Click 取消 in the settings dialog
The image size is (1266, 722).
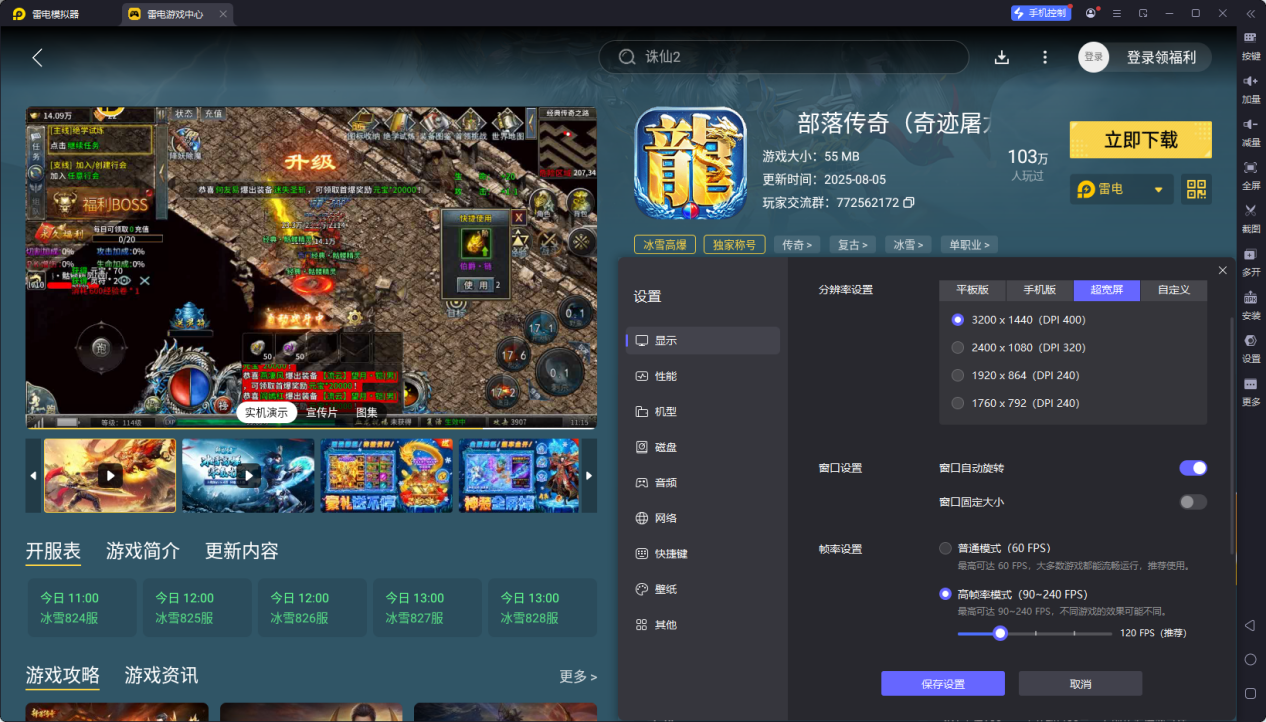tap(1080, 684)
